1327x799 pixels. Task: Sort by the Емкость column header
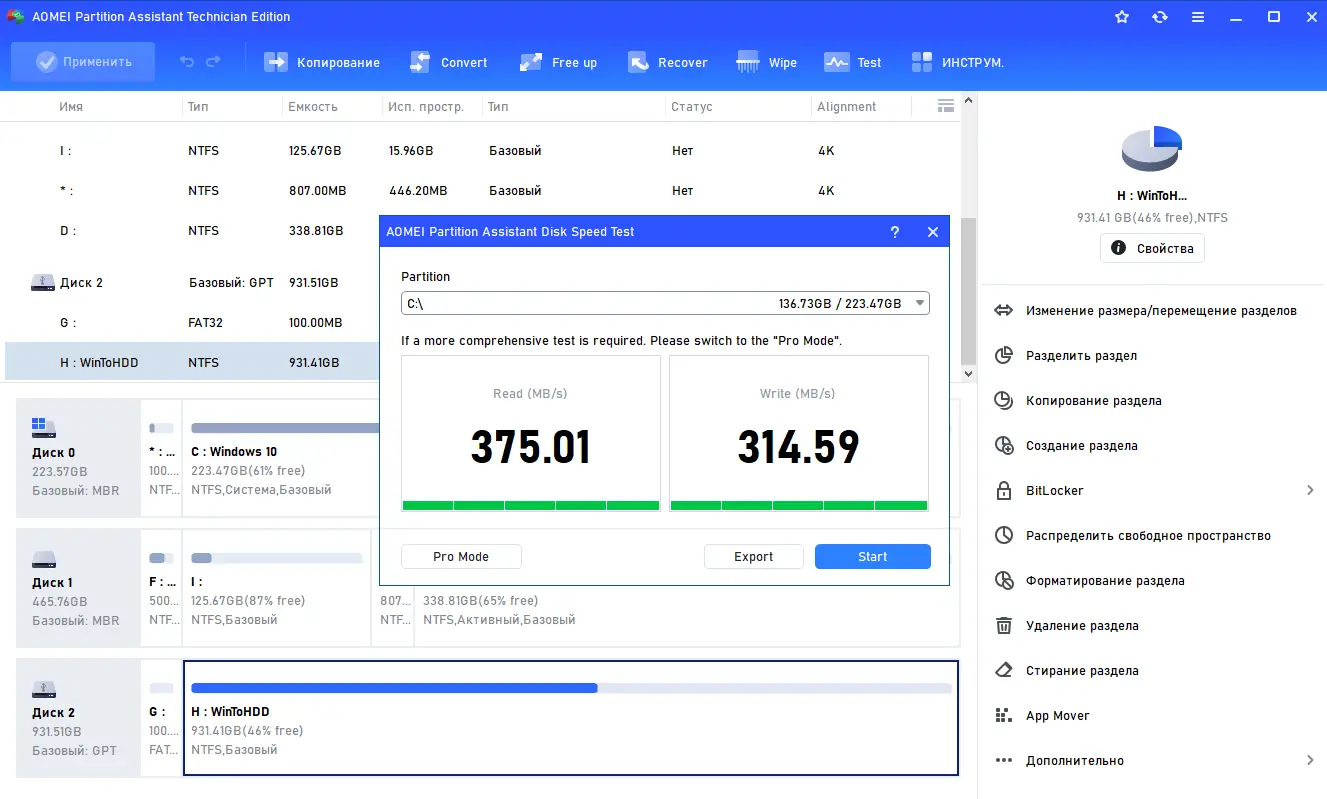pyautogui.click(x=313, y=107)
